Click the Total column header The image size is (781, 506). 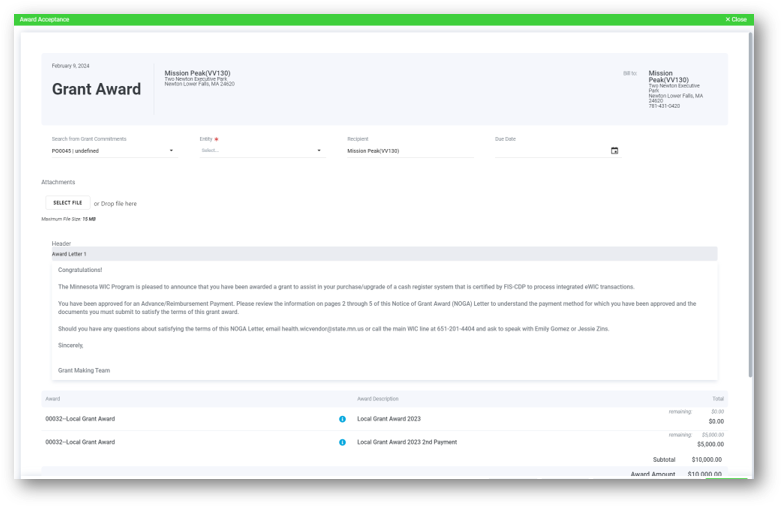[718, 399]
